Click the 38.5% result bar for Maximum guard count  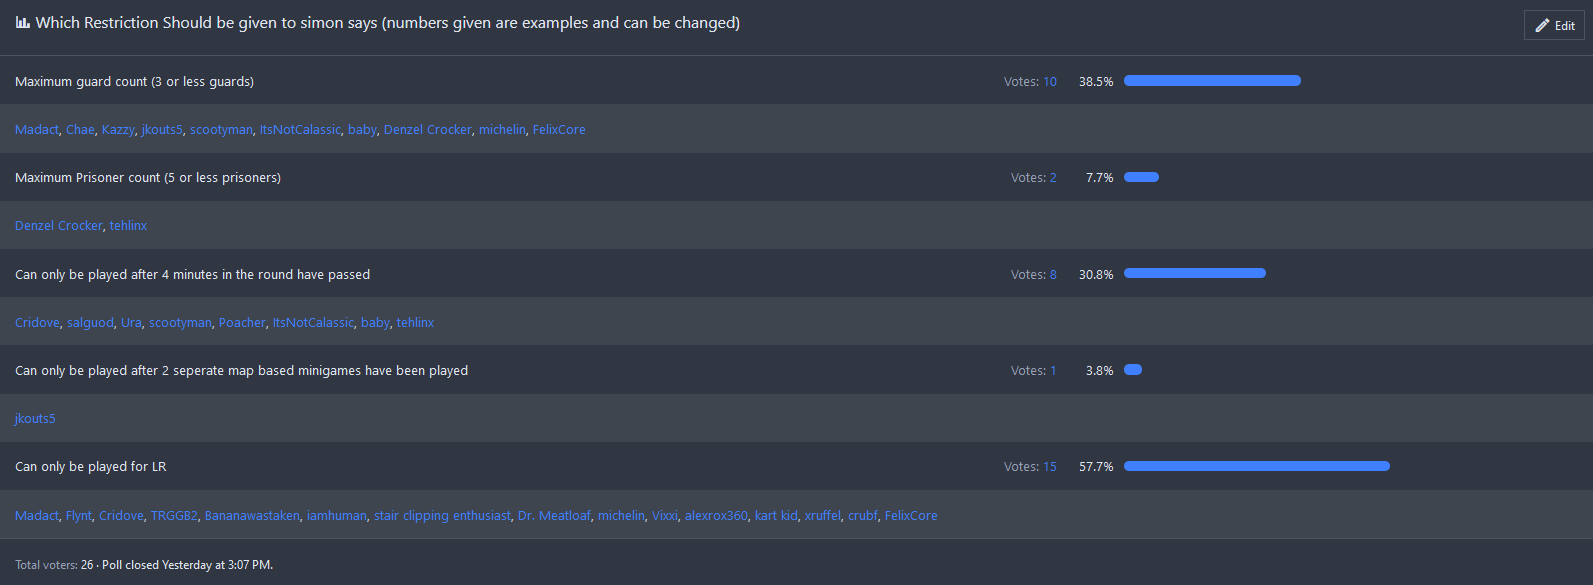[1212, 81]
